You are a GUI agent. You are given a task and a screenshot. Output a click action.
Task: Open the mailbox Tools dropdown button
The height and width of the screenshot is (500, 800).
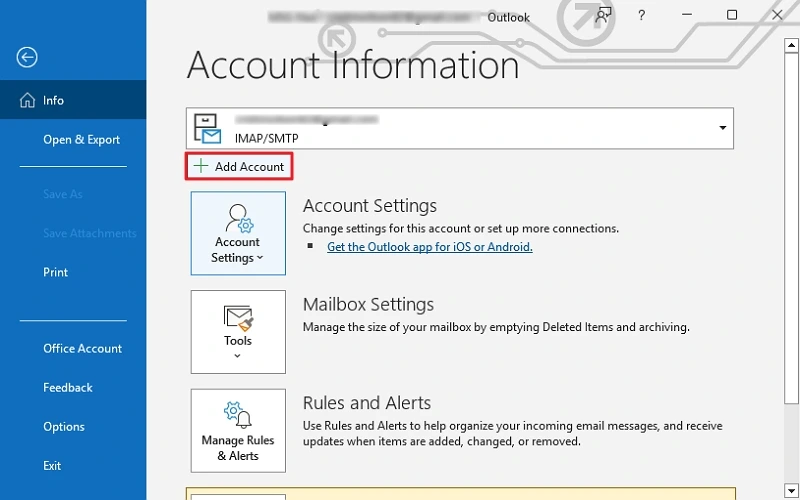click(238, 332)
